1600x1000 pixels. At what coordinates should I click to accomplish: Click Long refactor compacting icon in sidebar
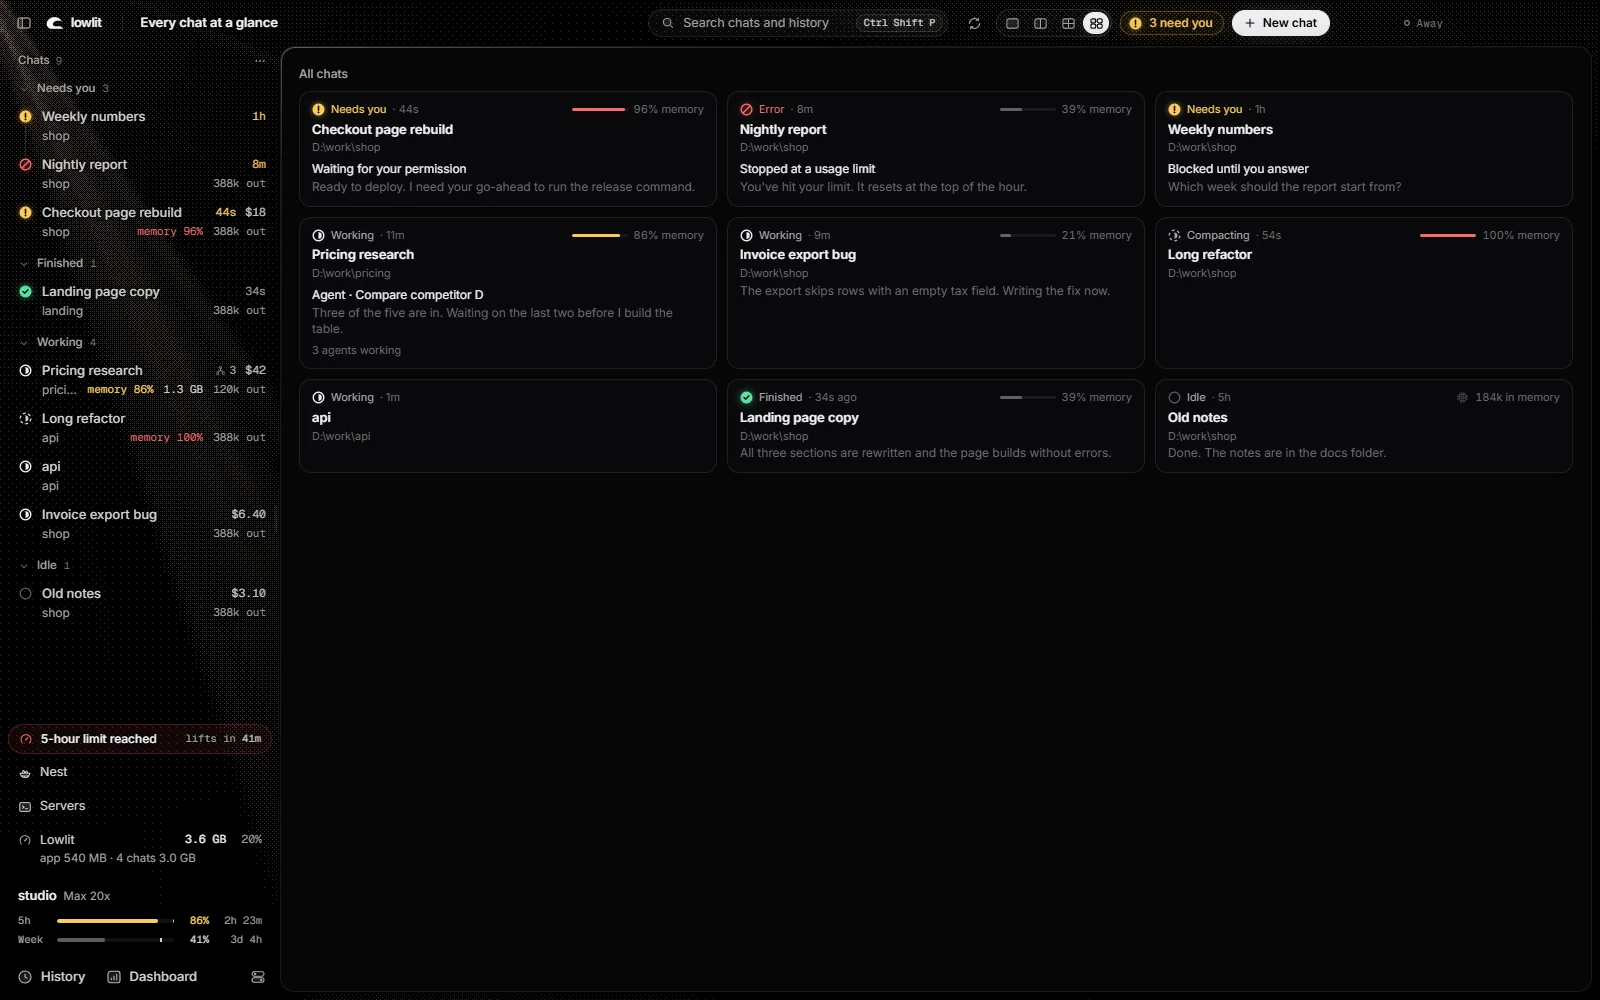(x=26, y=418)
